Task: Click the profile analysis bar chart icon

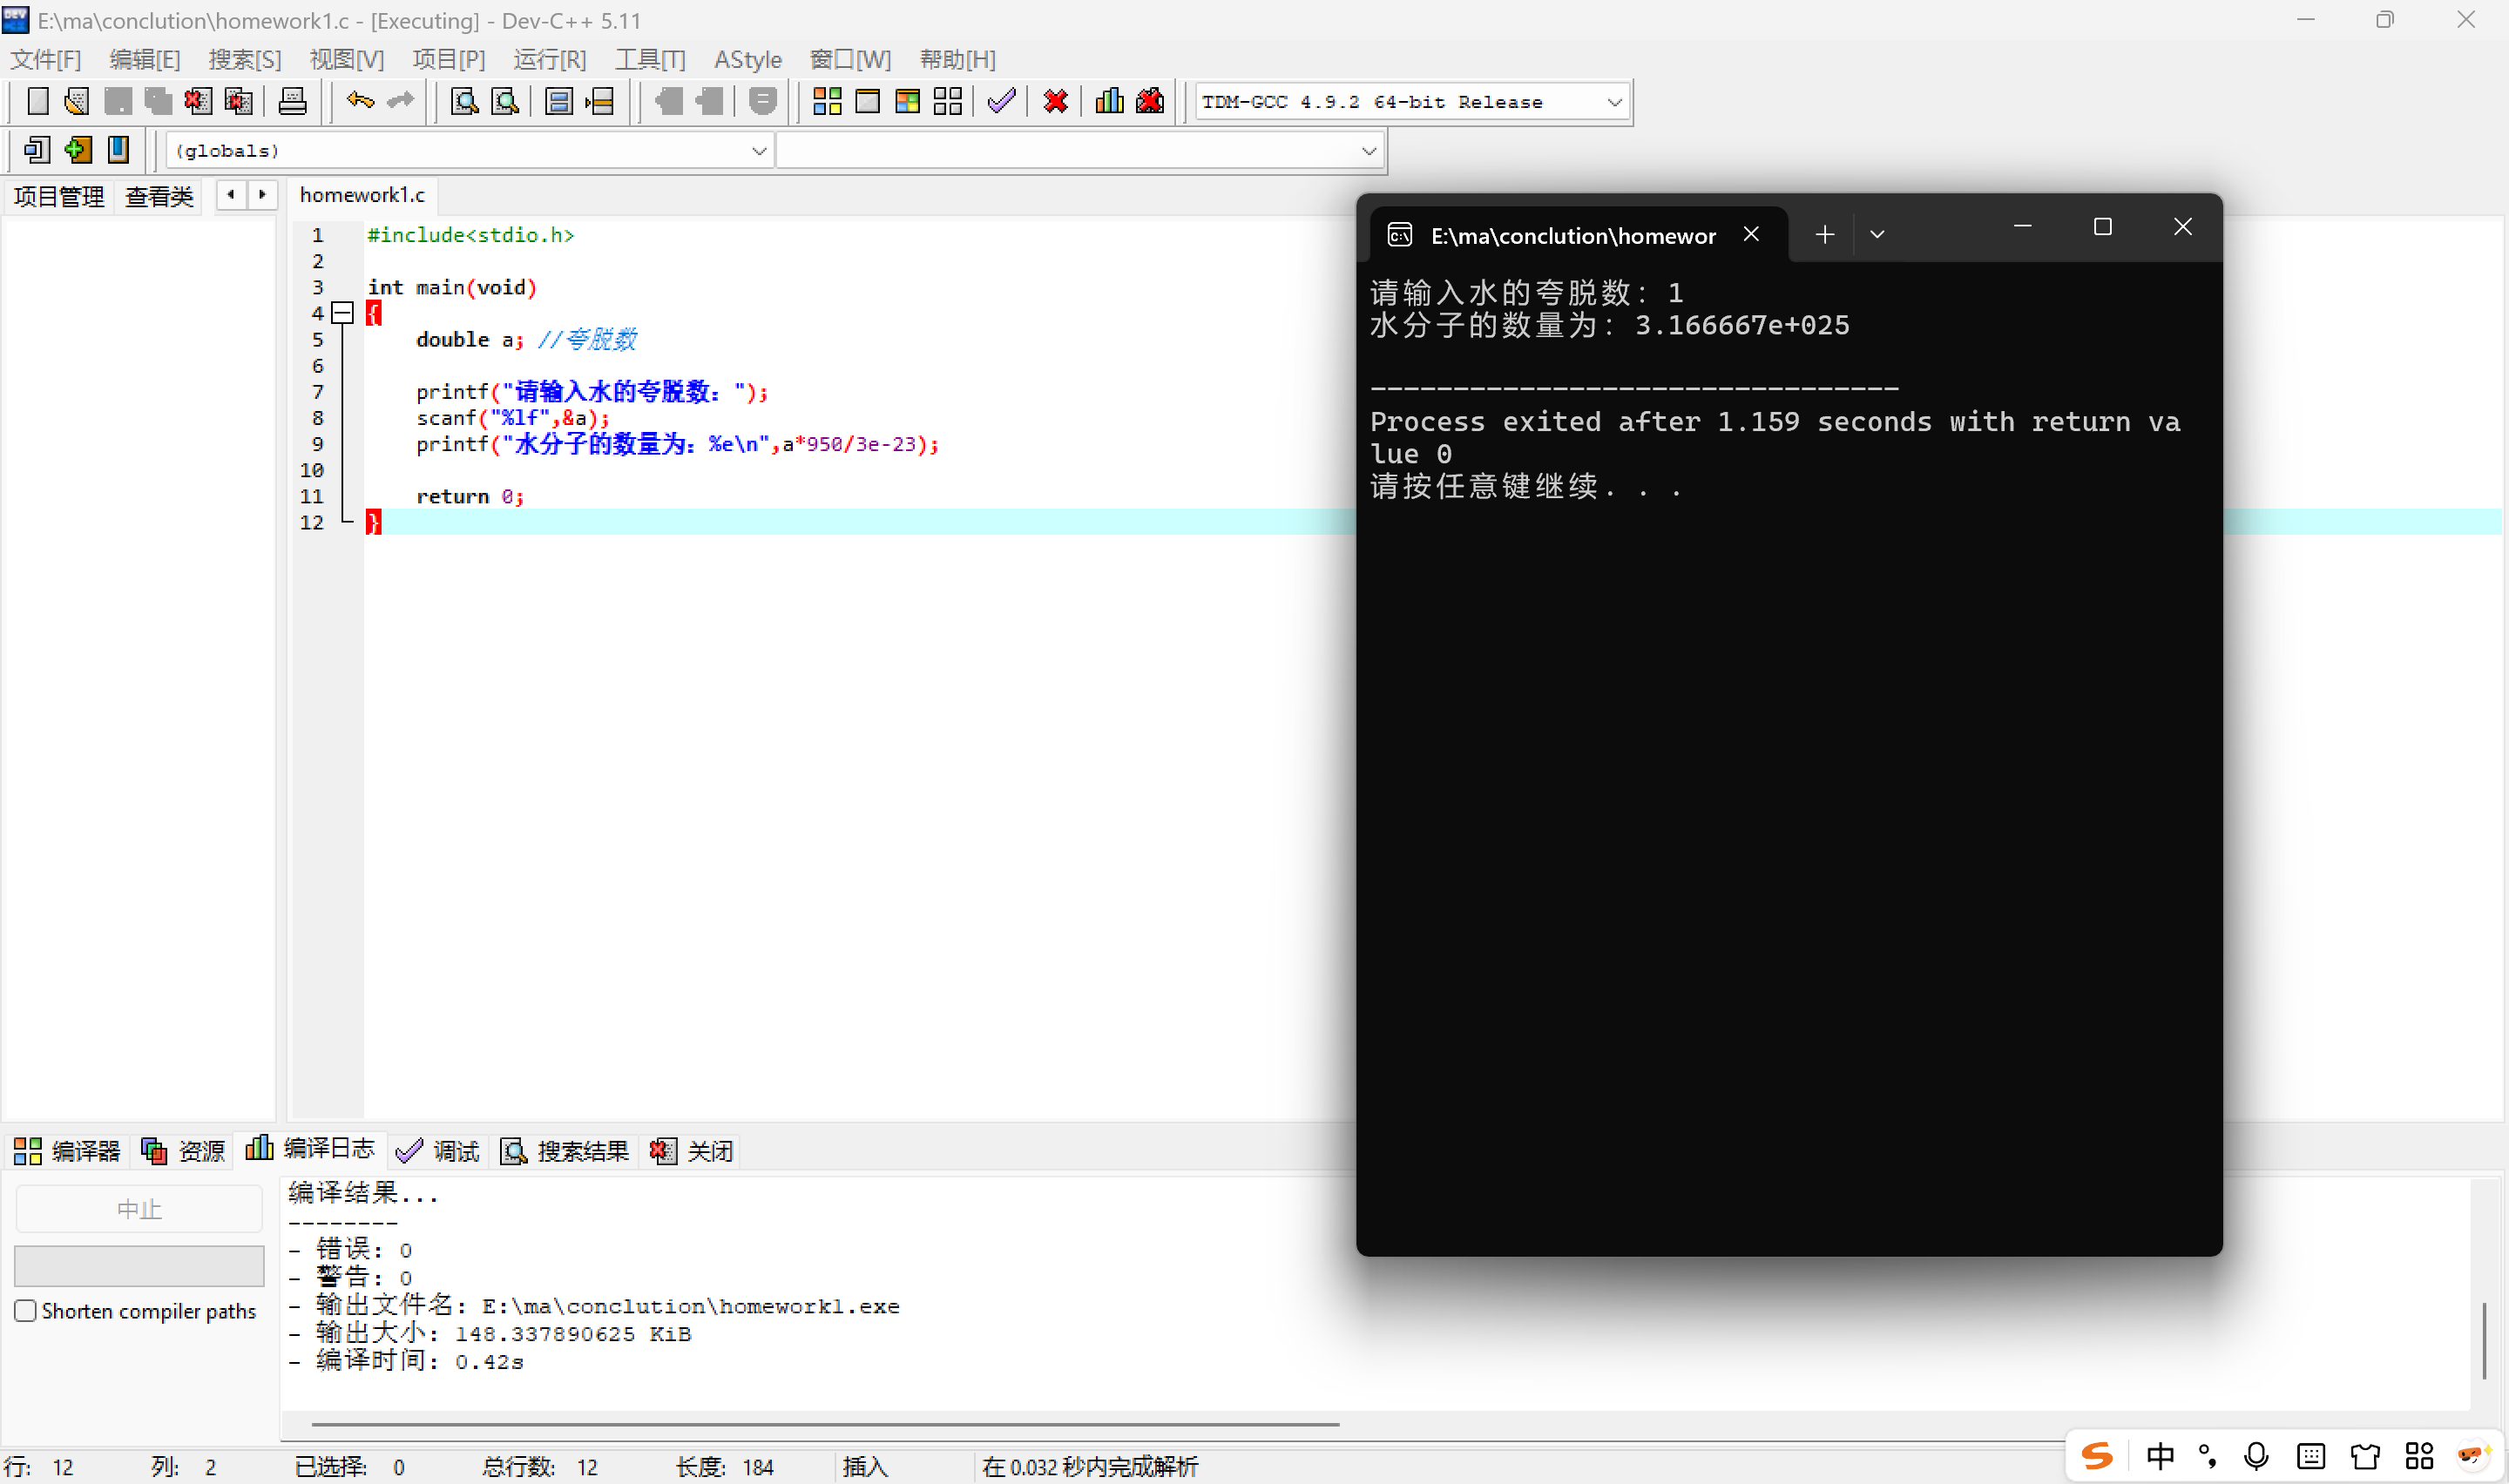Action: coord(1109,101)
